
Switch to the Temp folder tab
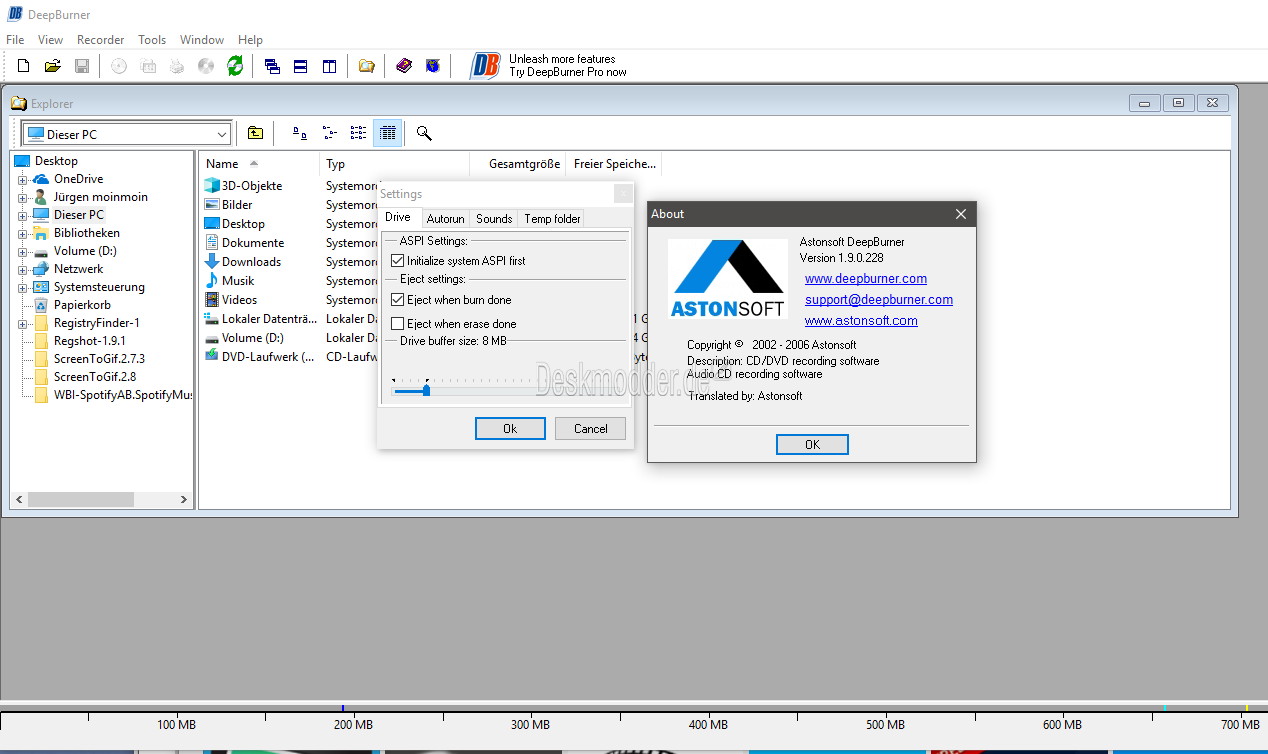click(552, 219)
